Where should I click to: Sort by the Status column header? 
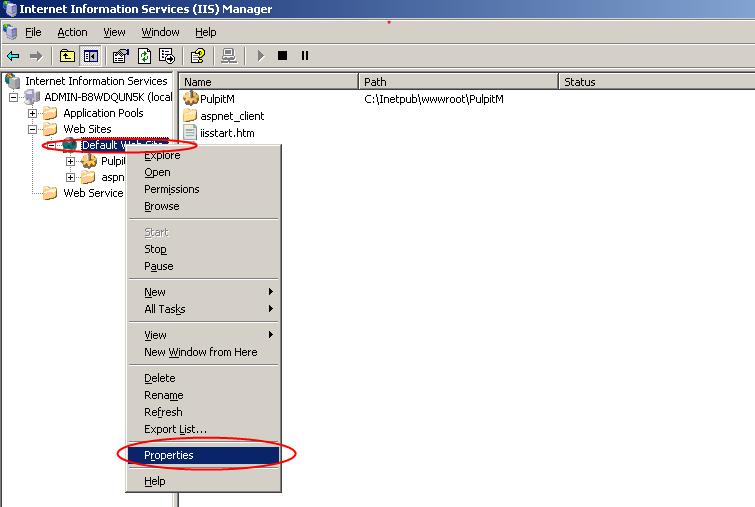[657, 81]
